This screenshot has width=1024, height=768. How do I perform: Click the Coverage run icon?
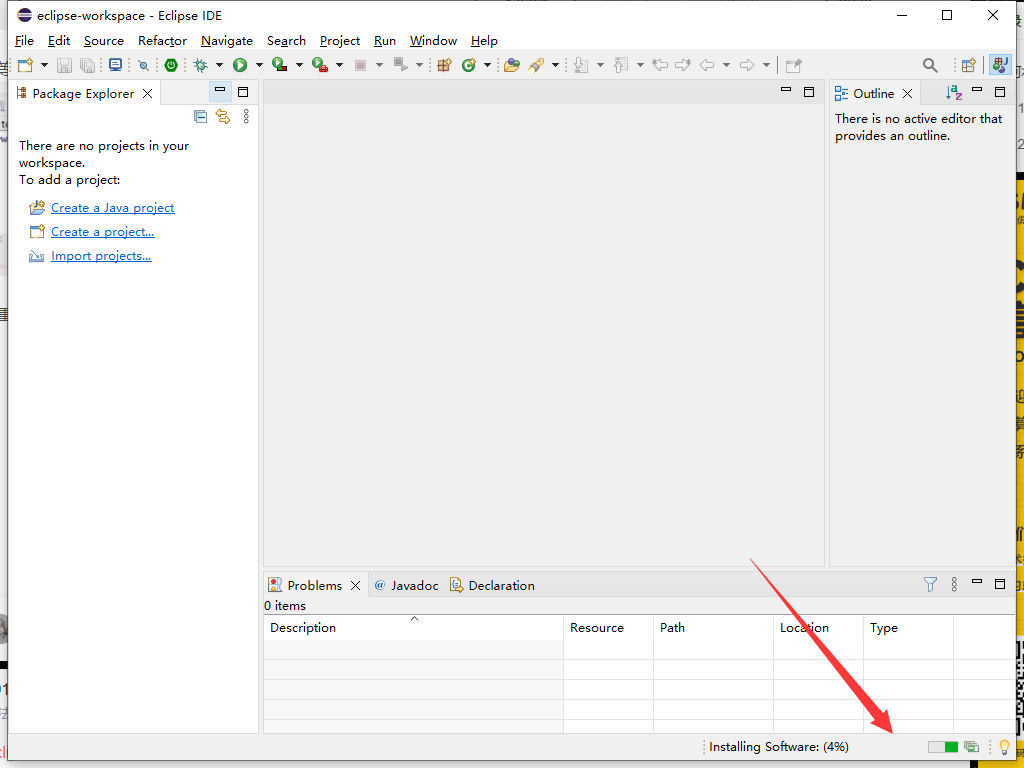280,65
